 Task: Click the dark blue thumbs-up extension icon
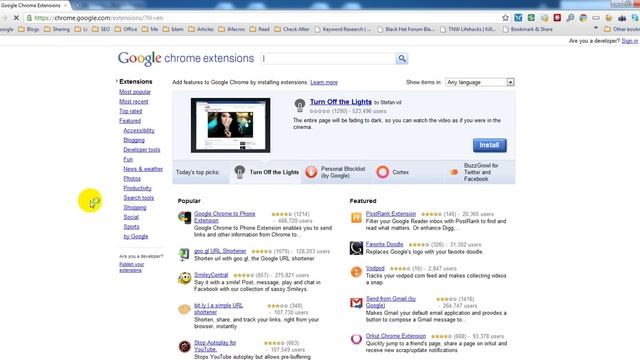point(622,18)
